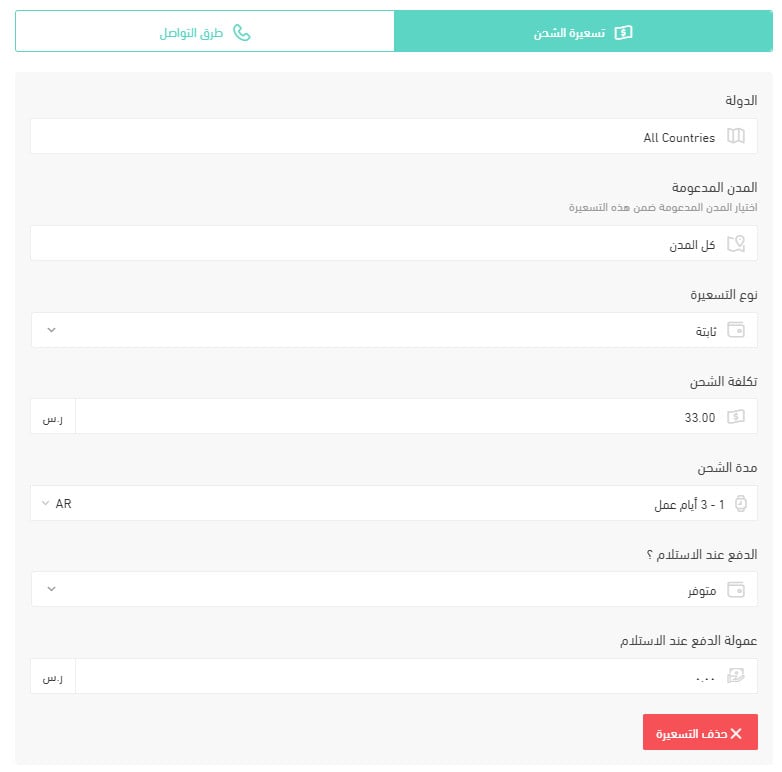The height and width of the screenshot is (772, 782).
Task: Select the تسعيرة الشحن tab
Action: (x=583, y=31)
